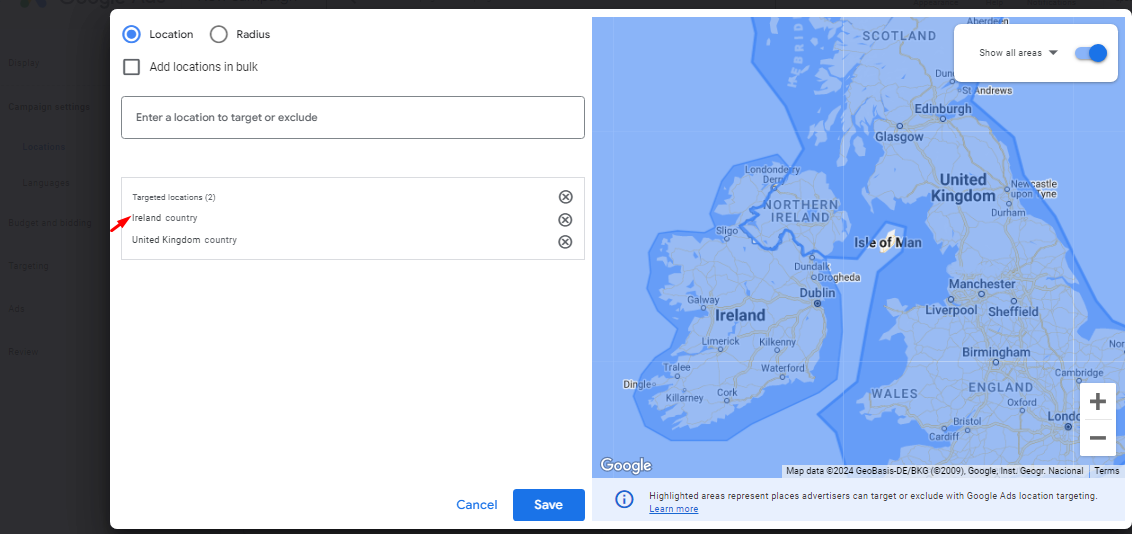Check the Add locations in bulk checkbox
Viewport: 1132px width, 534px height.
click(x=131, y=67)
